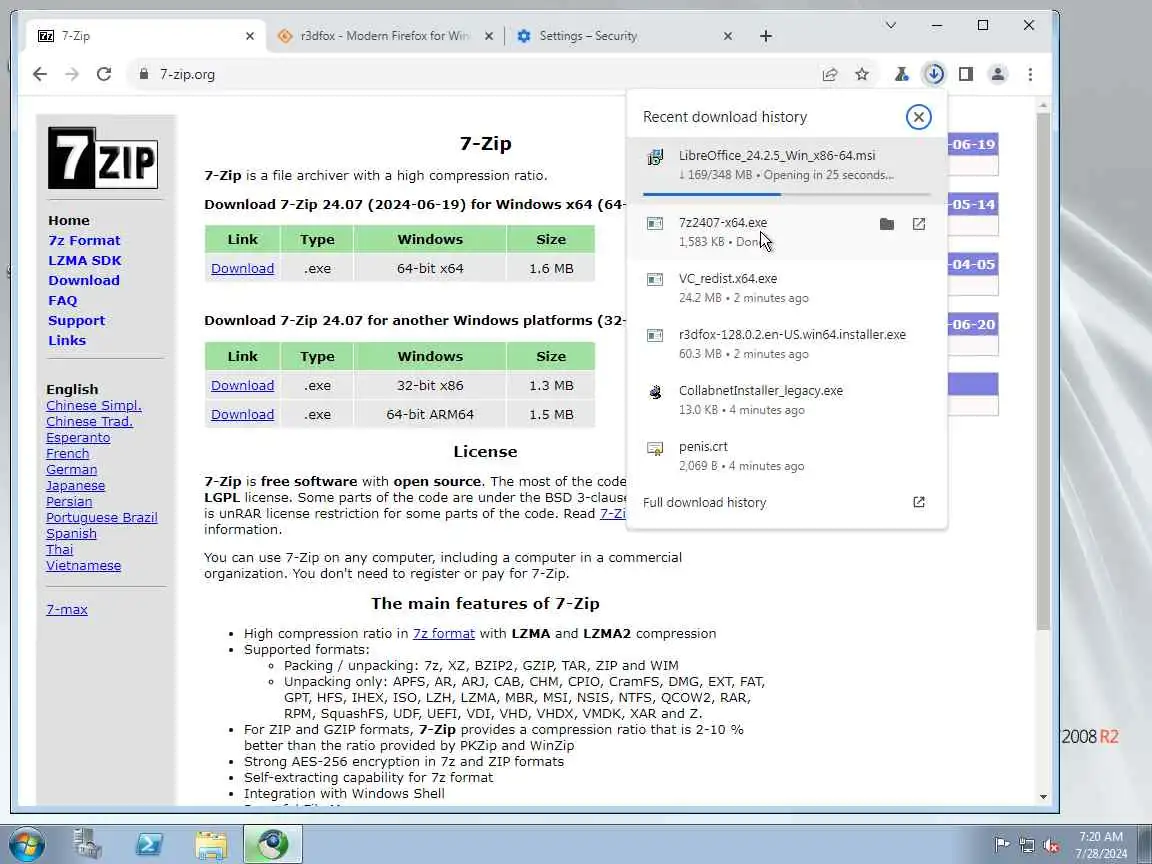Open the tab search chevron
The height and width of the screenshot is (864, 1152).
click(890, 25)
